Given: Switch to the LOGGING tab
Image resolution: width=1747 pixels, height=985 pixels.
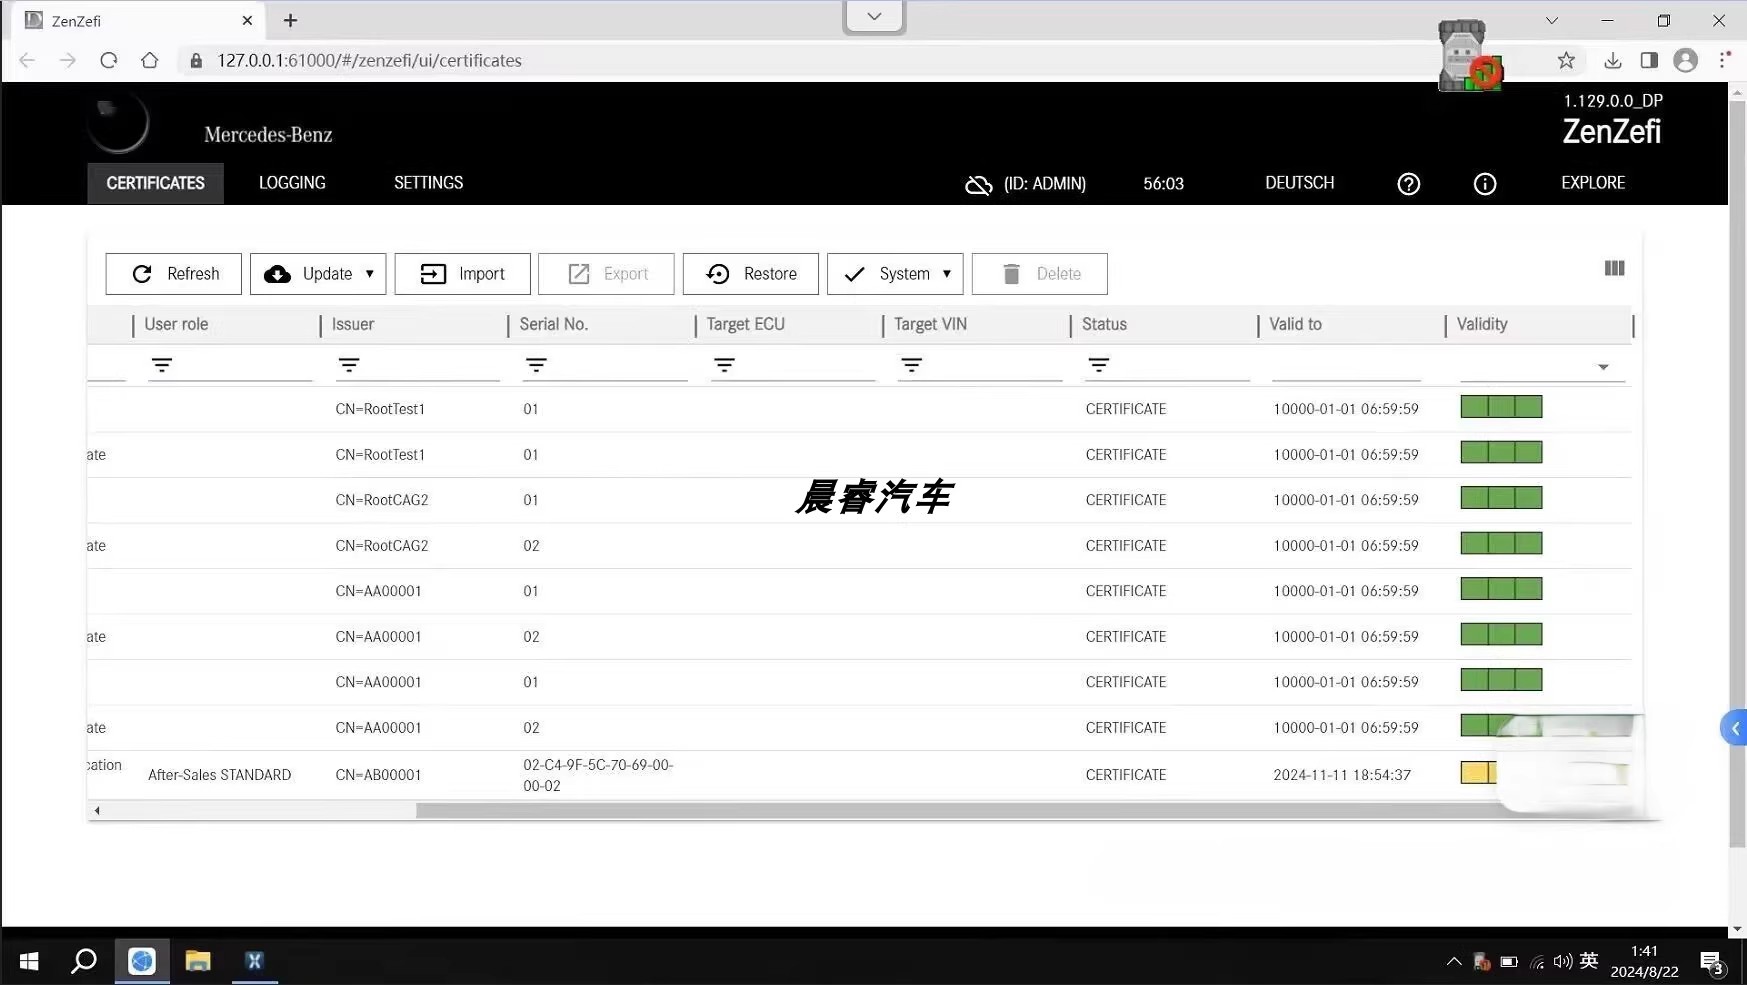Looking at the screenshot, I should (292, 183).
